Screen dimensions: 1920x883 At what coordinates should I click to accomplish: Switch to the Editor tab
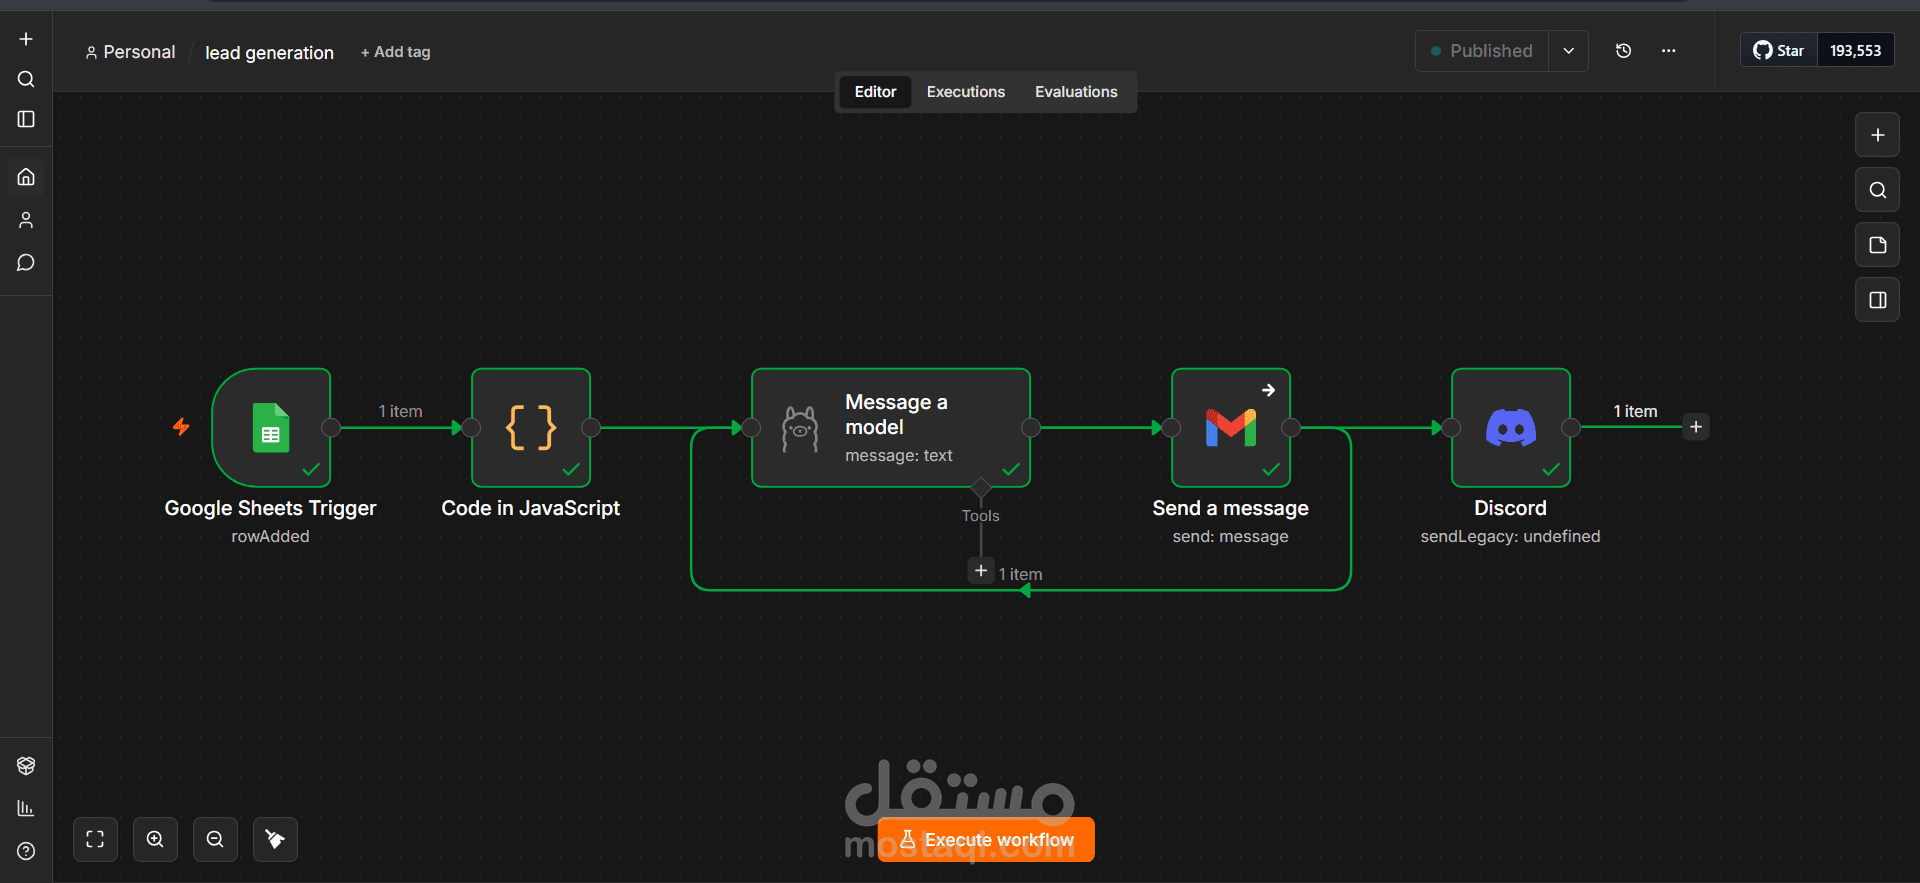(x=875, y=92)
